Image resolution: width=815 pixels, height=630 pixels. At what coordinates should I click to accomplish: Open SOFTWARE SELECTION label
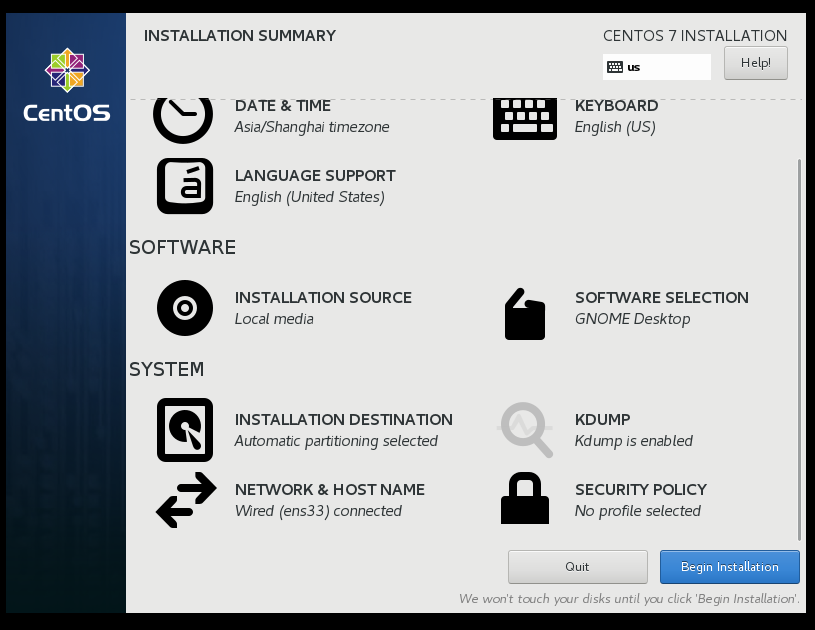[x=662, y=297]
